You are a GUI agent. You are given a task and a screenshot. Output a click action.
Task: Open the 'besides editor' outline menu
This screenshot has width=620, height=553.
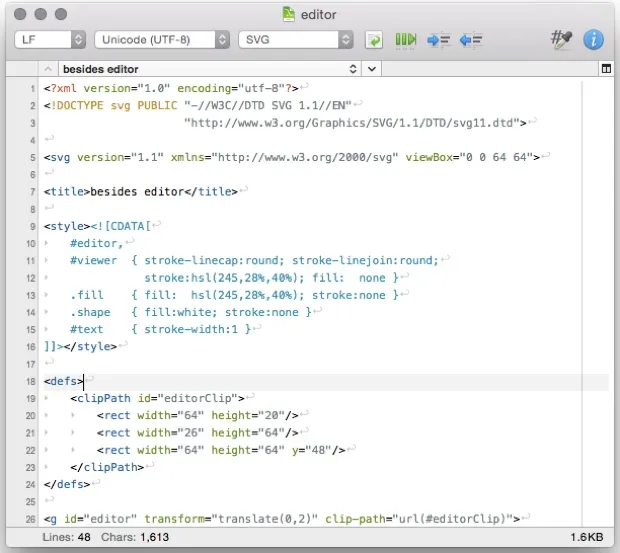pyautogui.click(x=210, y=69)
